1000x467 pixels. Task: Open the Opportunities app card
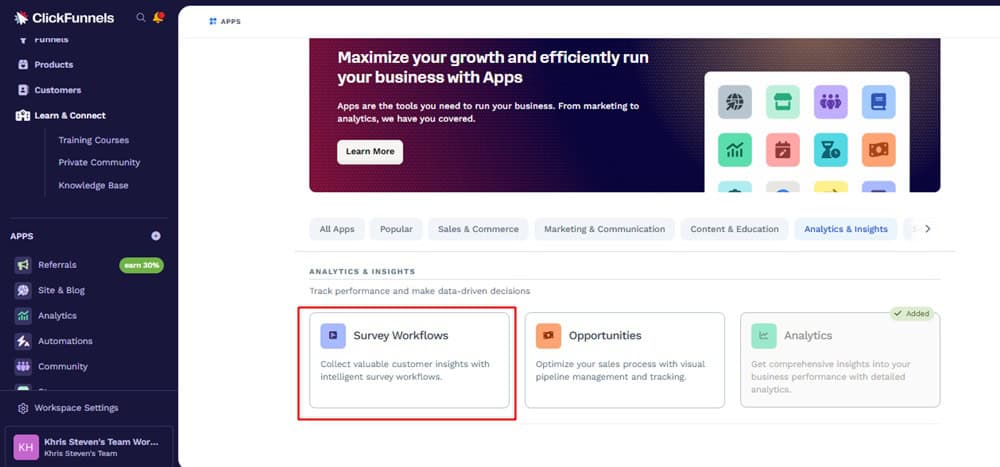pyautogui.click(x=624, y=360)
